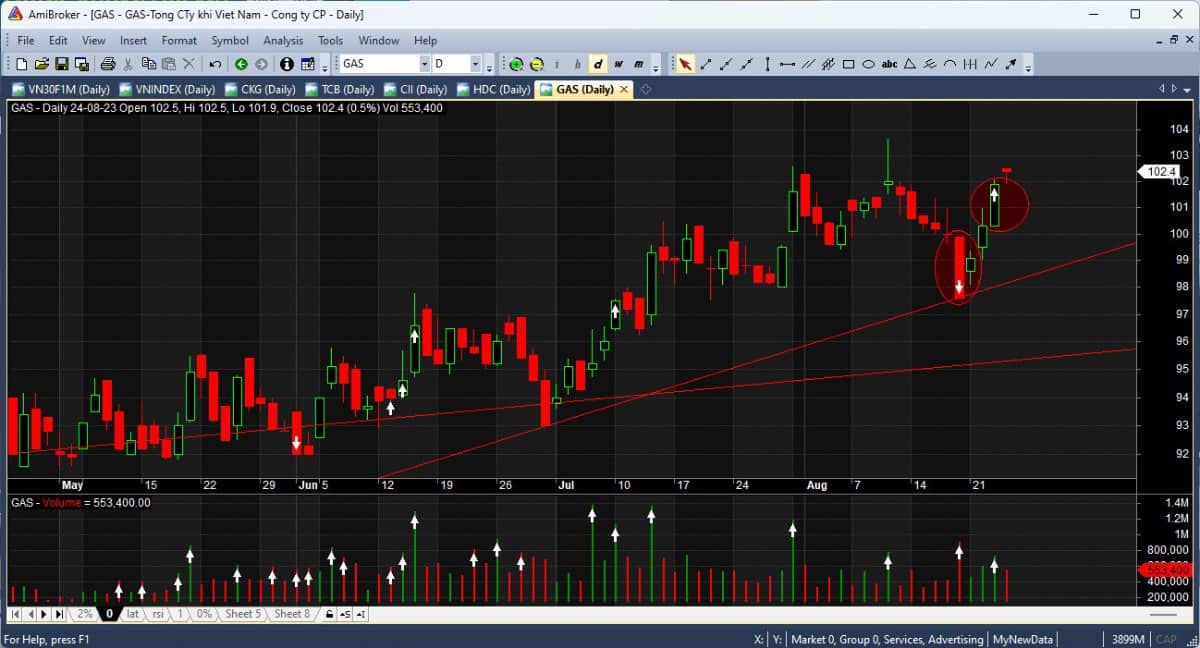Jump to the first chart sheet
This screenshot has height=648, width=1200.
pos(15,614)
